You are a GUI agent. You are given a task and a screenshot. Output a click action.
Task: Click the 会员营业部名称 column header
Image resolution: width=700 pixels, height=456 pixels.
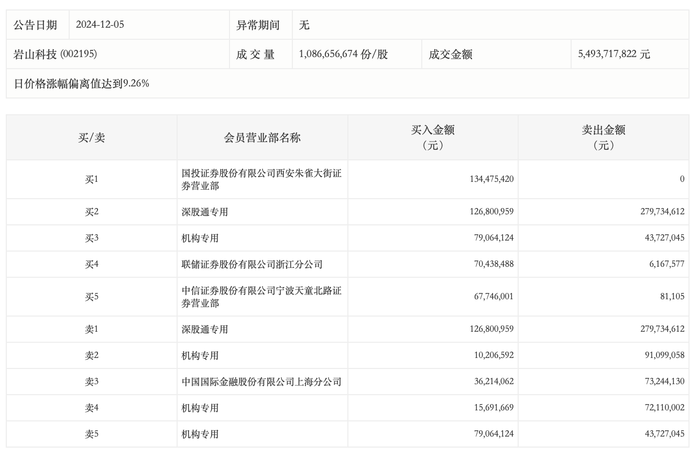[262, 138]
